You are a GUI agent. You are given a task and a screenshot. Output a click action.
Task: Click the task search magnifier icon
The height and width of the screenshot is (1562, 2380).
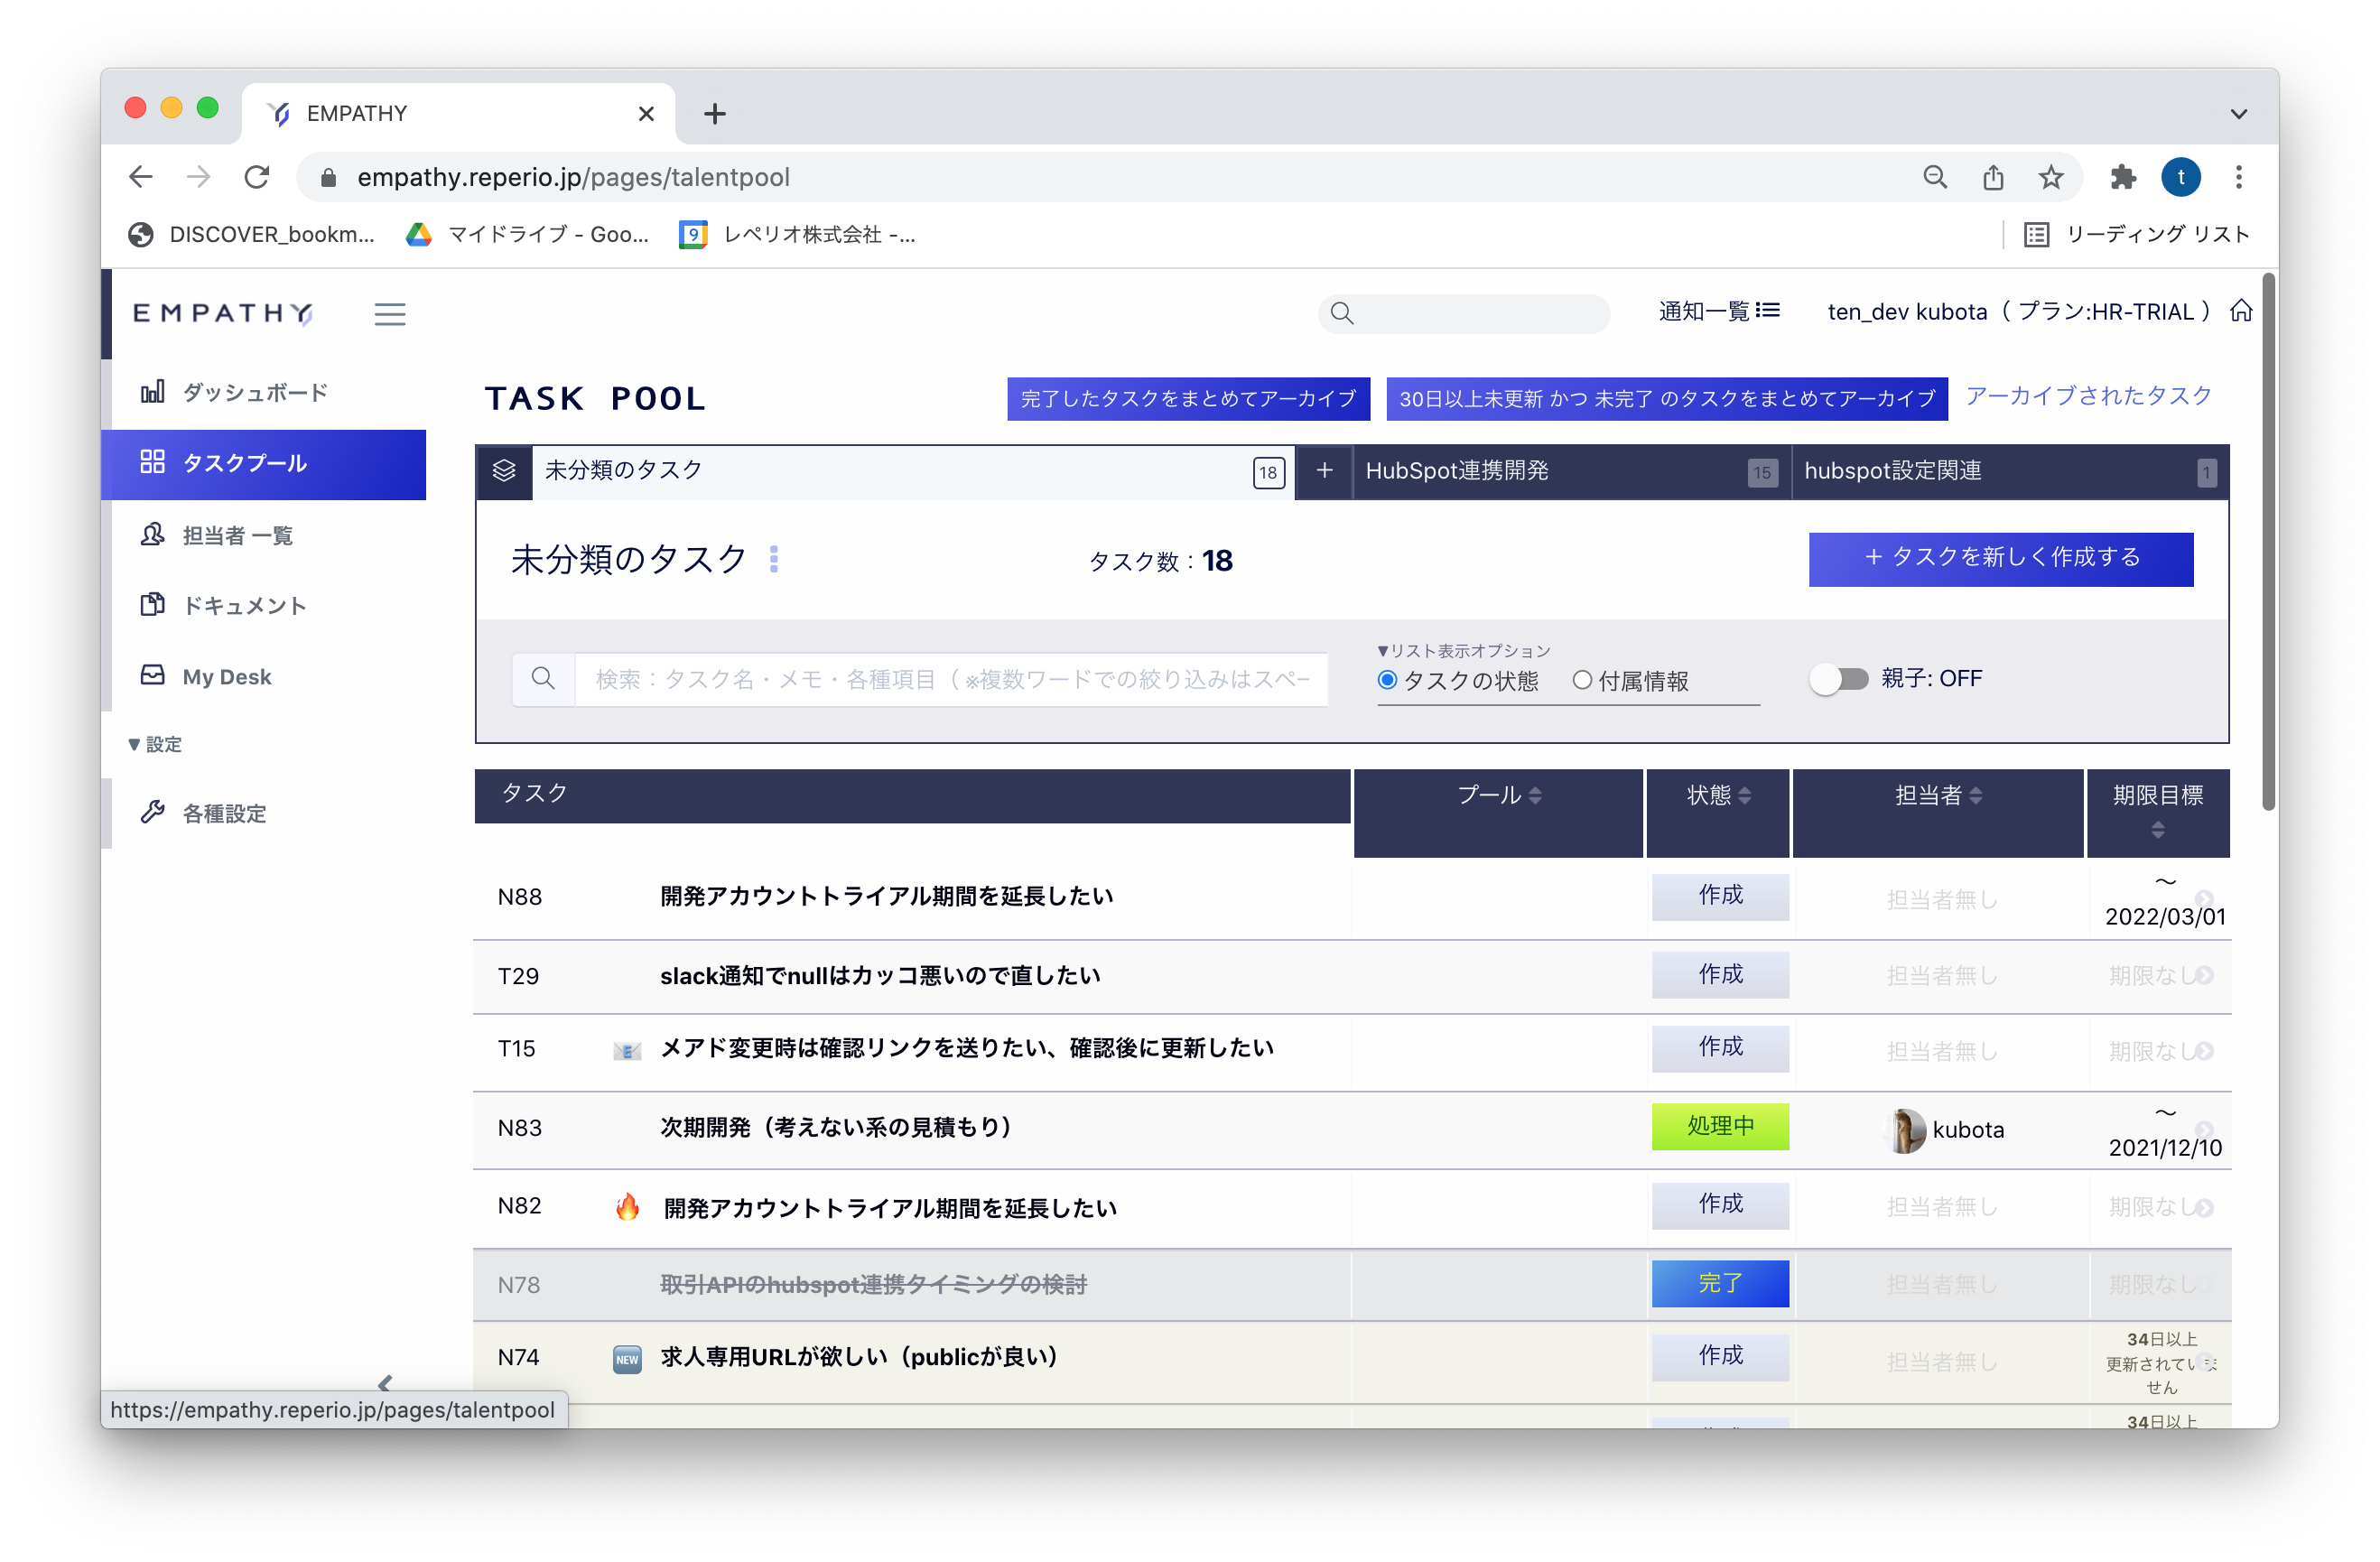pyautogui.click(x=543, y=679)
